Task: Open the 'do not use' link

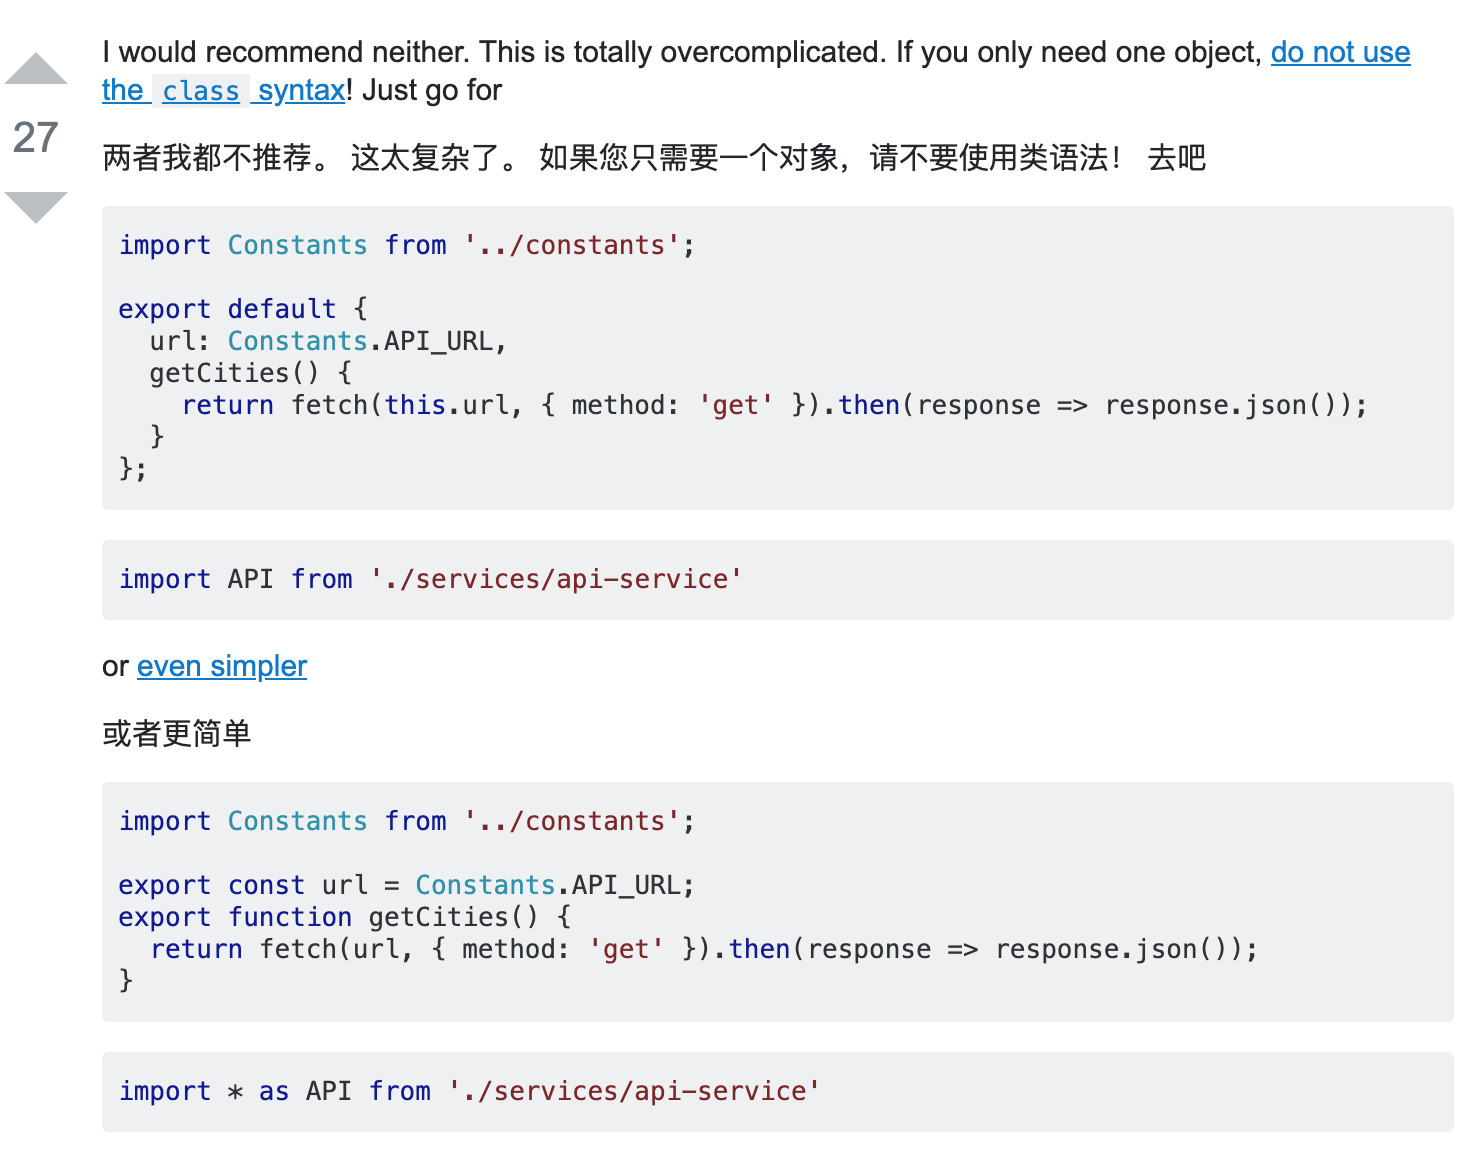Action: tap(1340, 52)
